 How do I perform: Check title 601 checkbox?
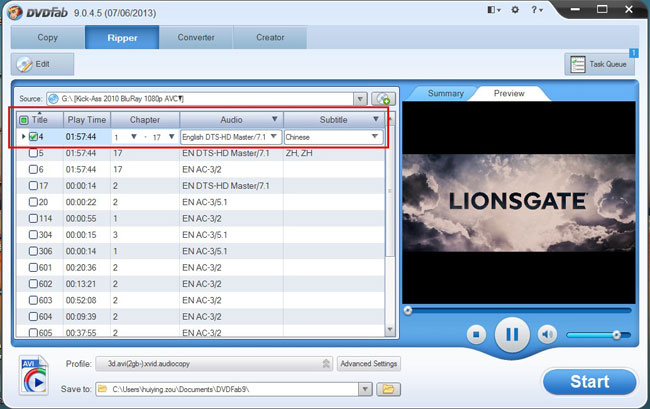[x=33, y=267]
